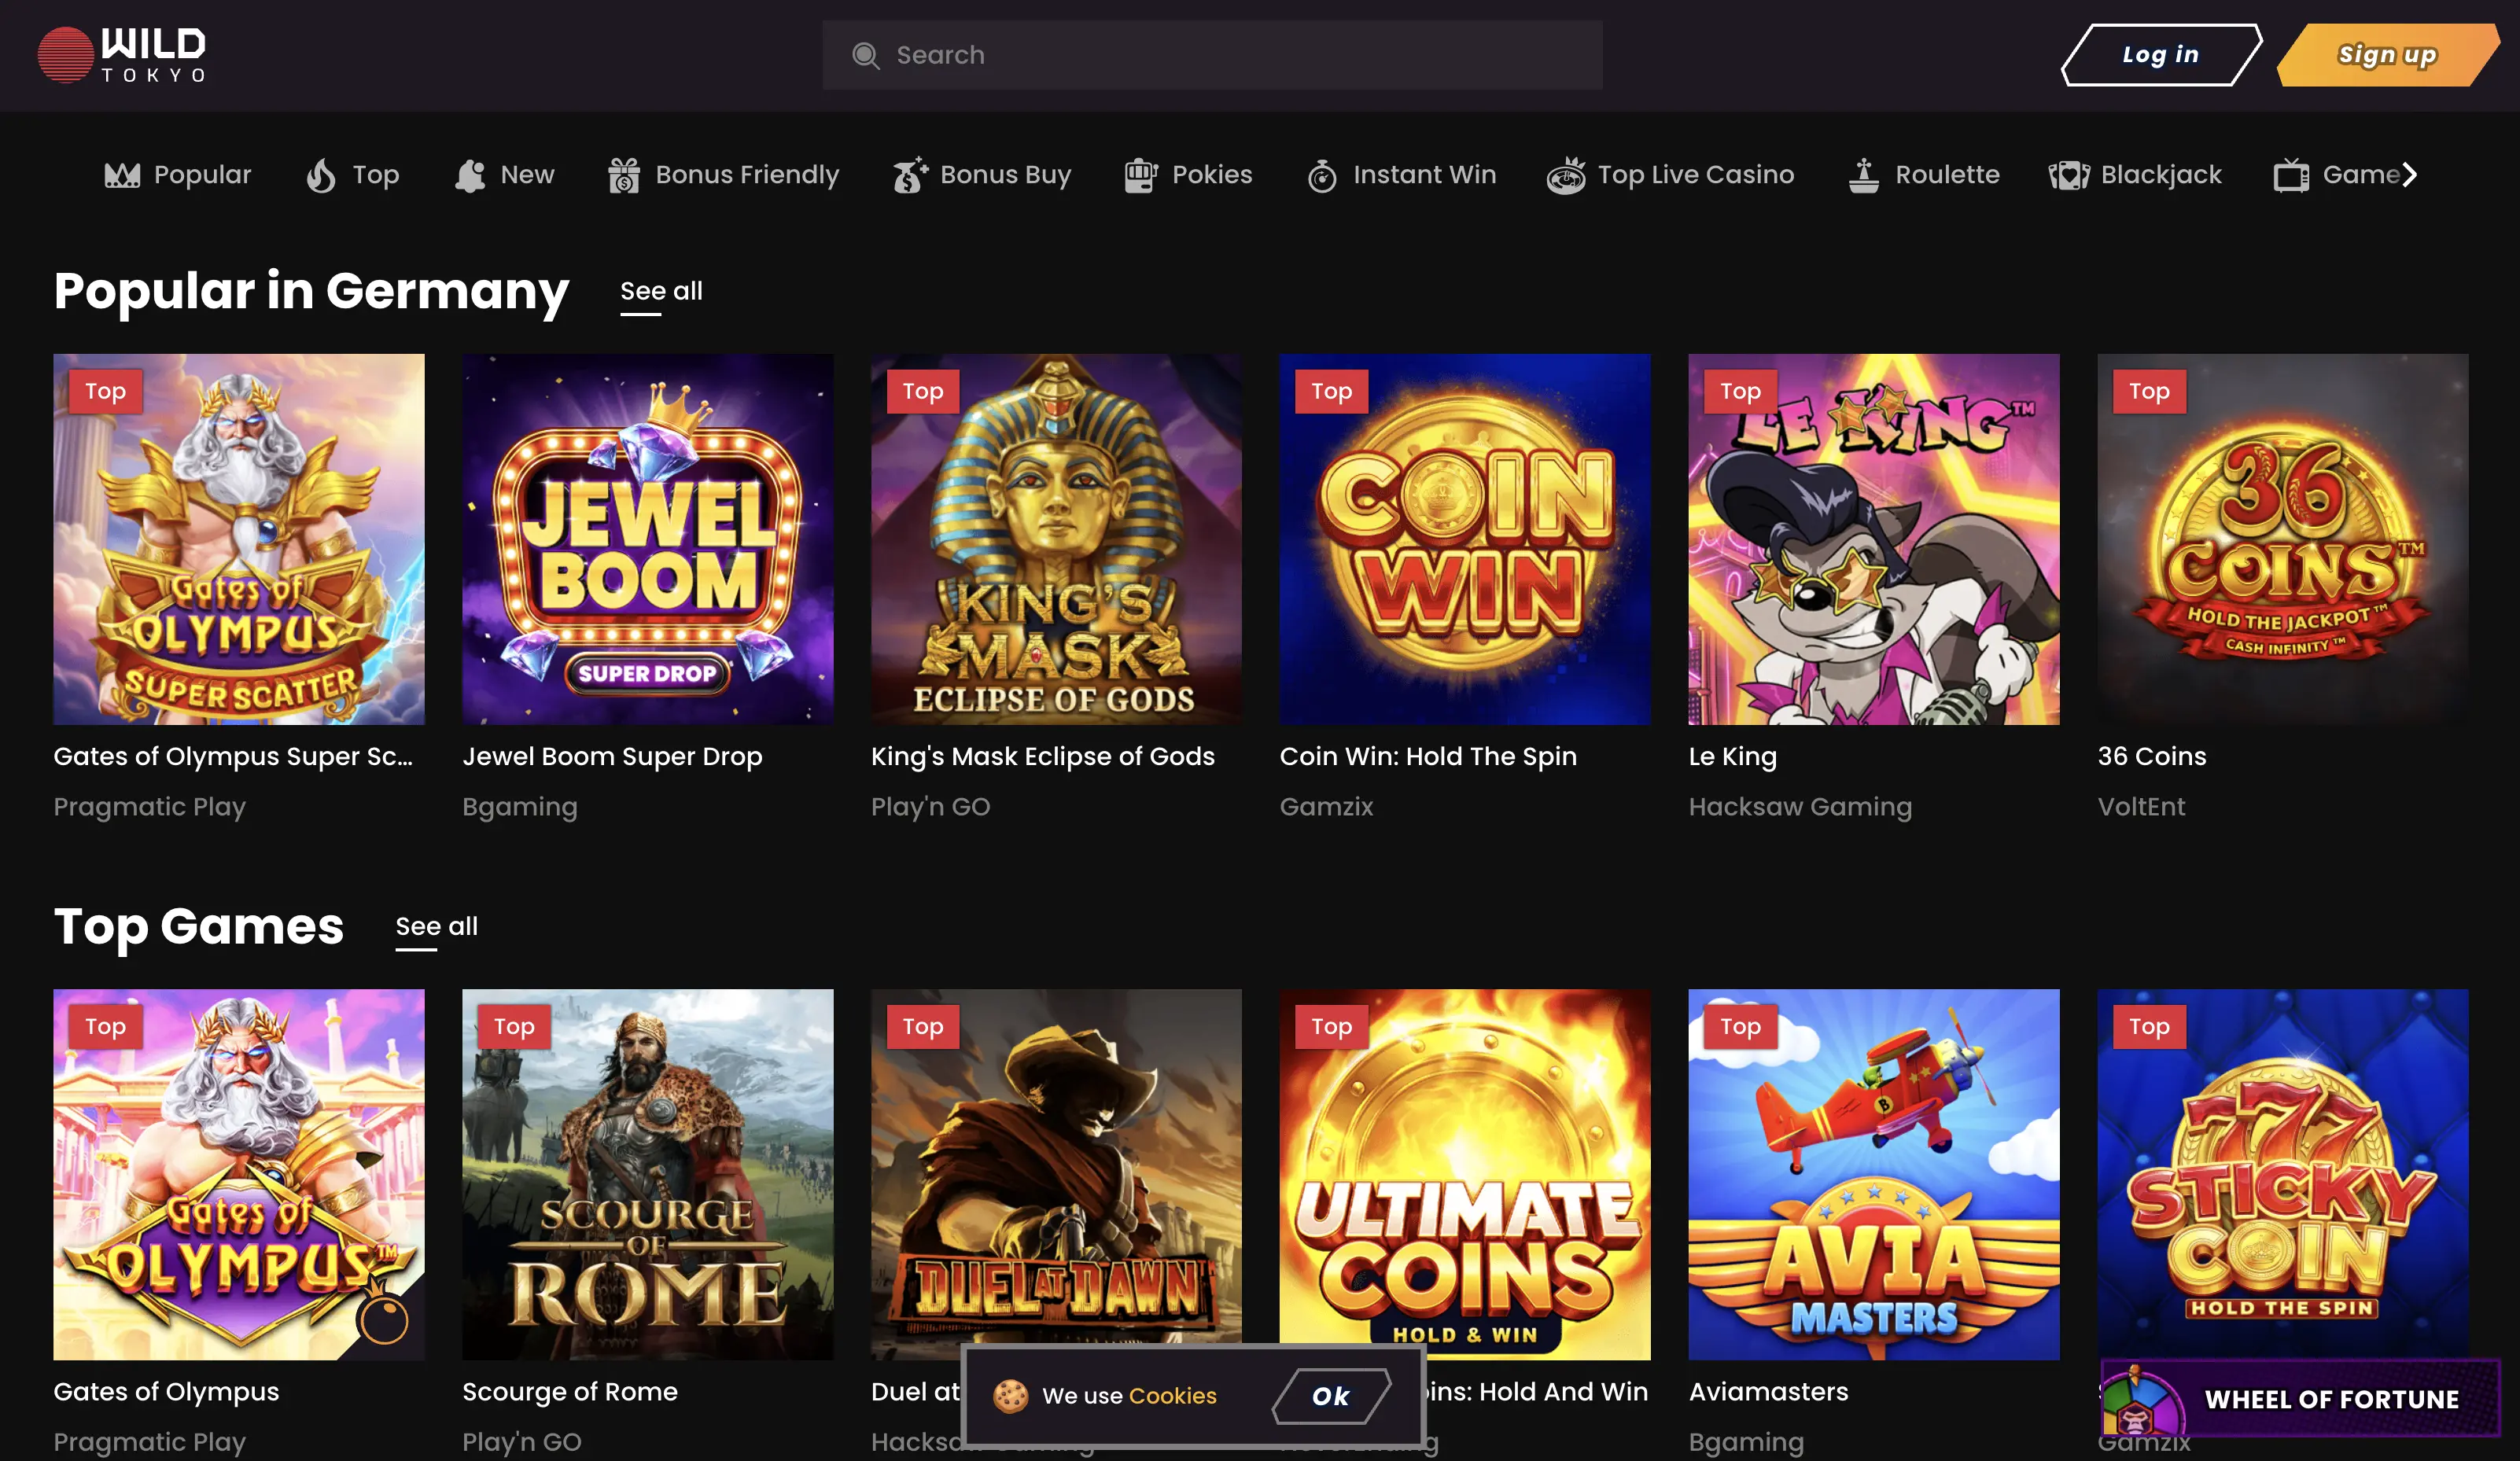
Task: Switch to the Instant Win category
Action: point(1401,175)
